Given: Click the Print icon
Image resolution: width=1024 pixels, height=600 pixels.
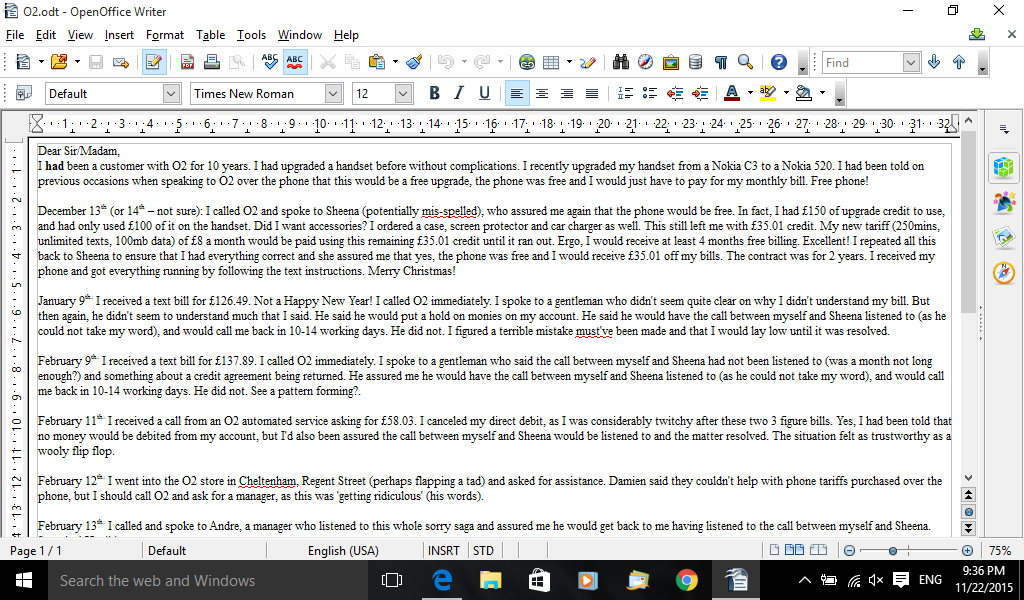Looking at the screenshot, I should click(212, 62).
